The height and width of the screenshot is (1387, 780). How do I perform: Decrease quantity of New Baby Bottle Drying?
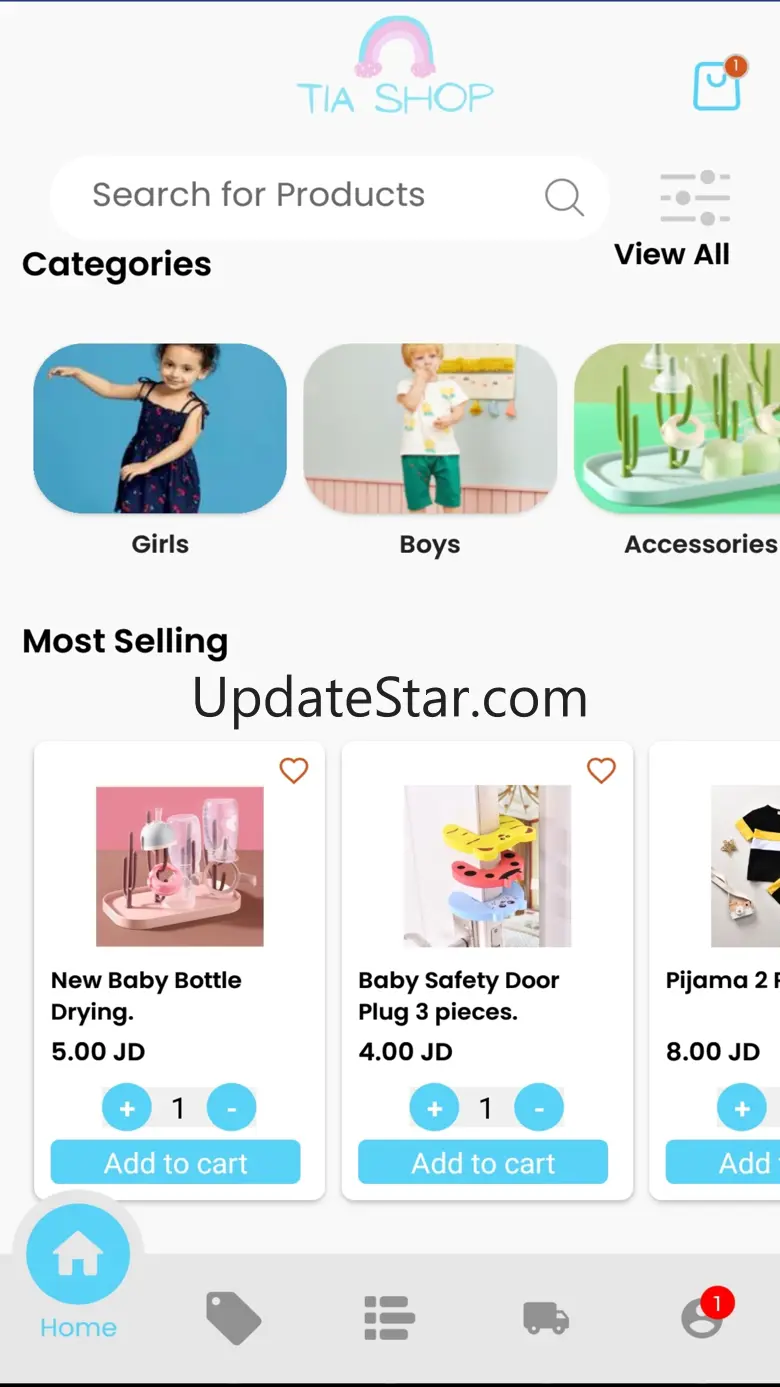click(x=231, y=1109)
